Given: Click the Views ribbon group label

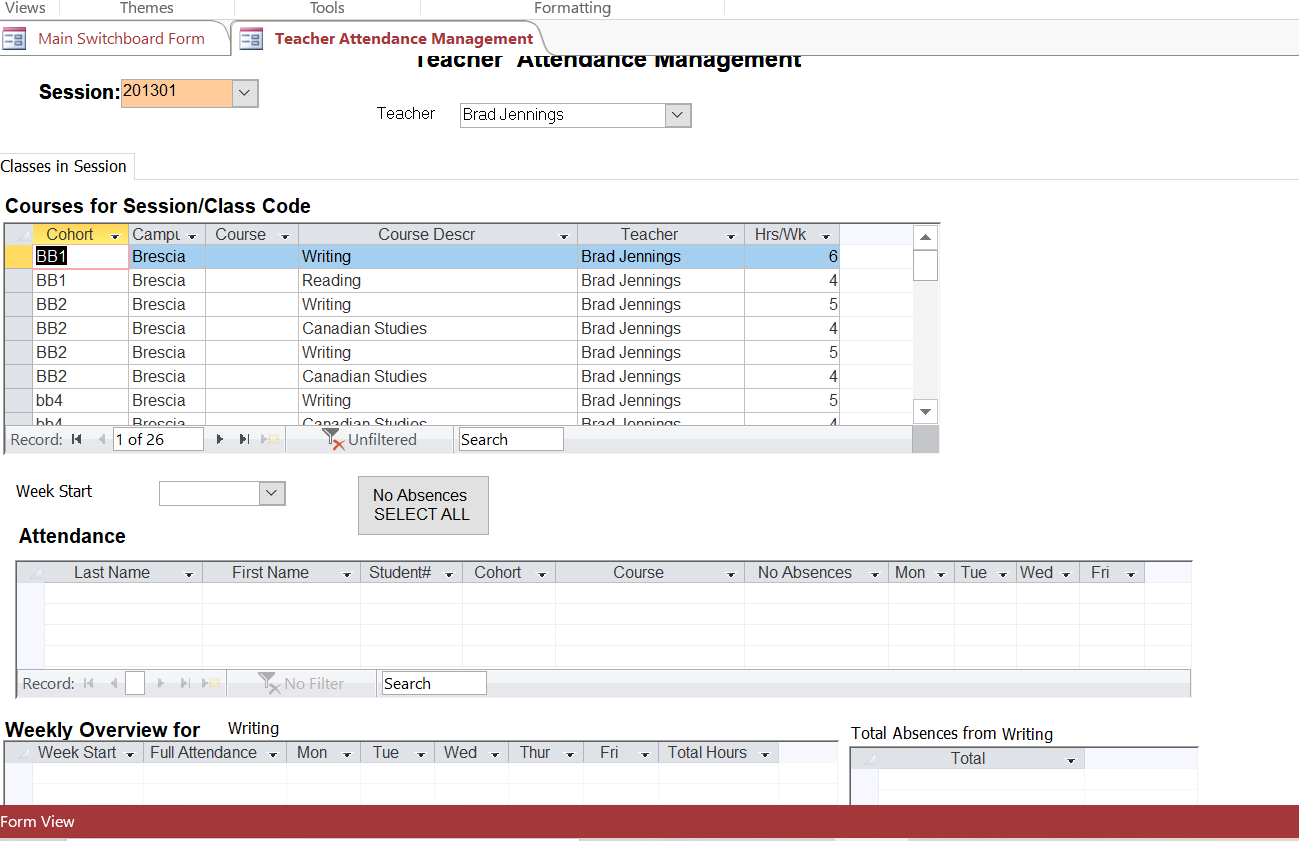Looking at the screenshot, I should [23, 8].
